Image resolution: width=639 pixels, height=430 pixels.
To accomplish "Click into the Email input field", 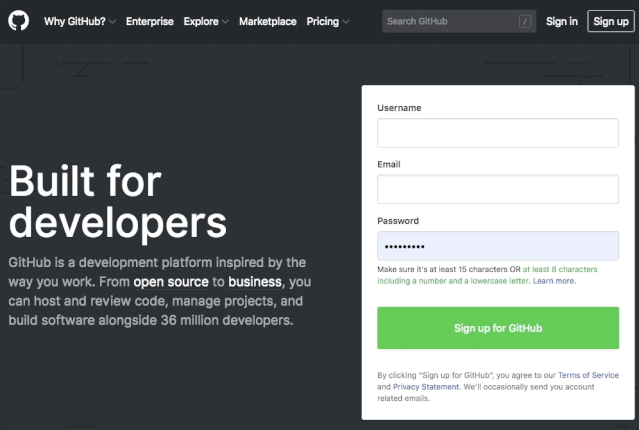I will [x=498, y=189].
